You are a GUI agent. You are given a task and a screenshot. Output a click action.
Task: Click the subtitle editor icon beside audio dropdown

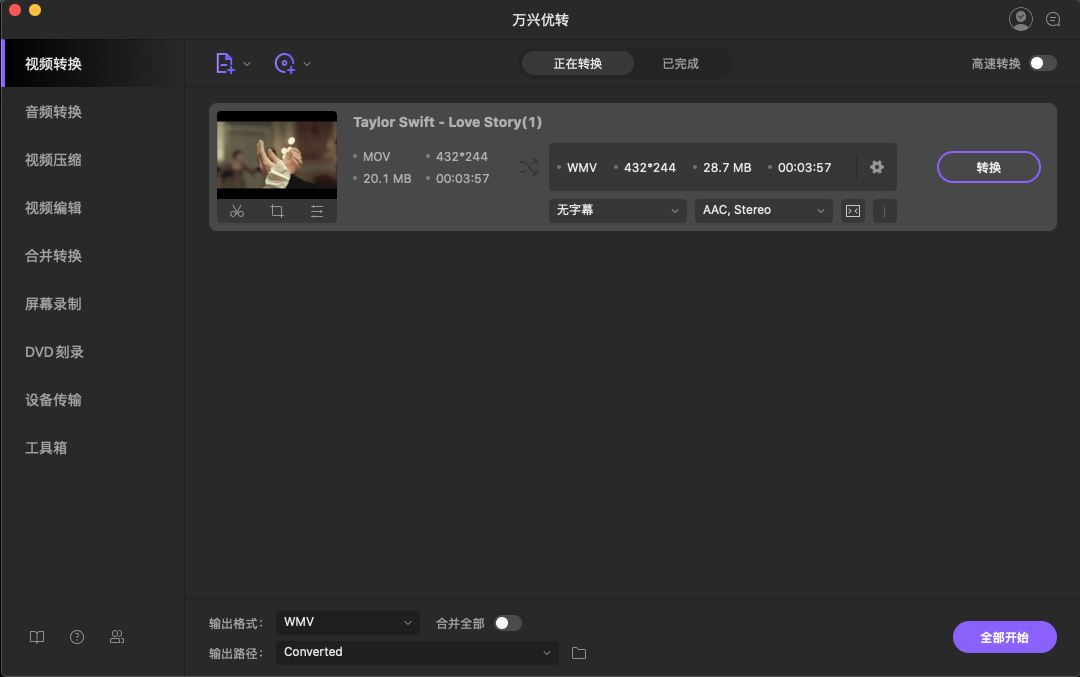(x=852, y=210)
